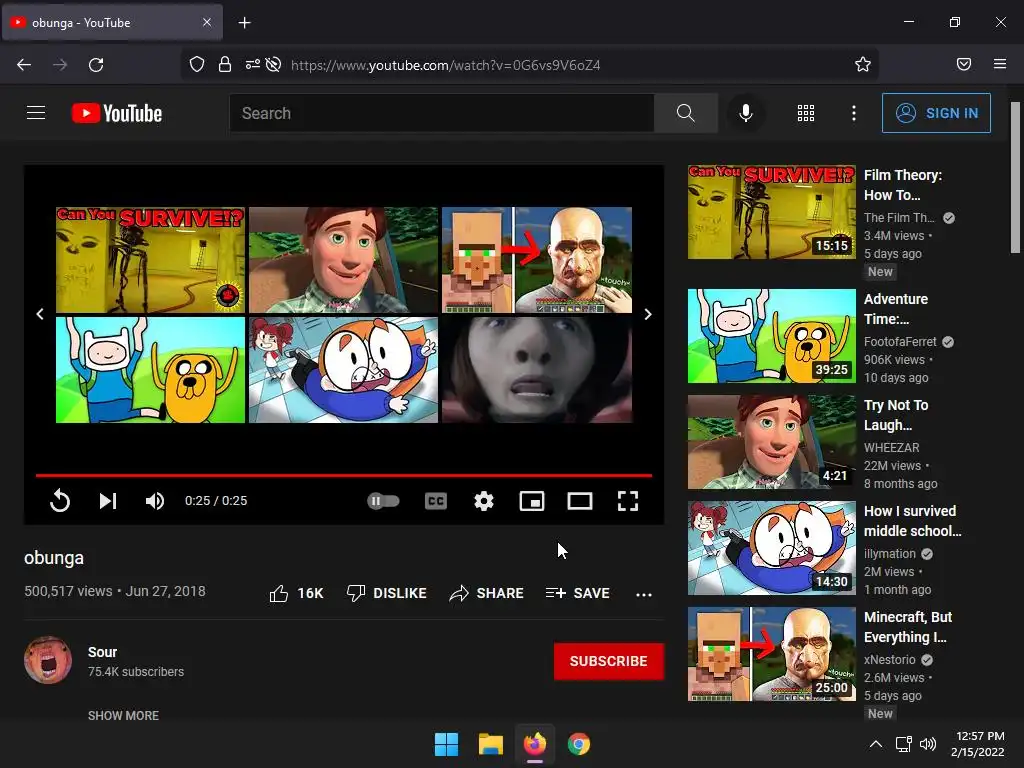Toggle closed captions CC
The image size is (1024, 768).
click(436, 501)
